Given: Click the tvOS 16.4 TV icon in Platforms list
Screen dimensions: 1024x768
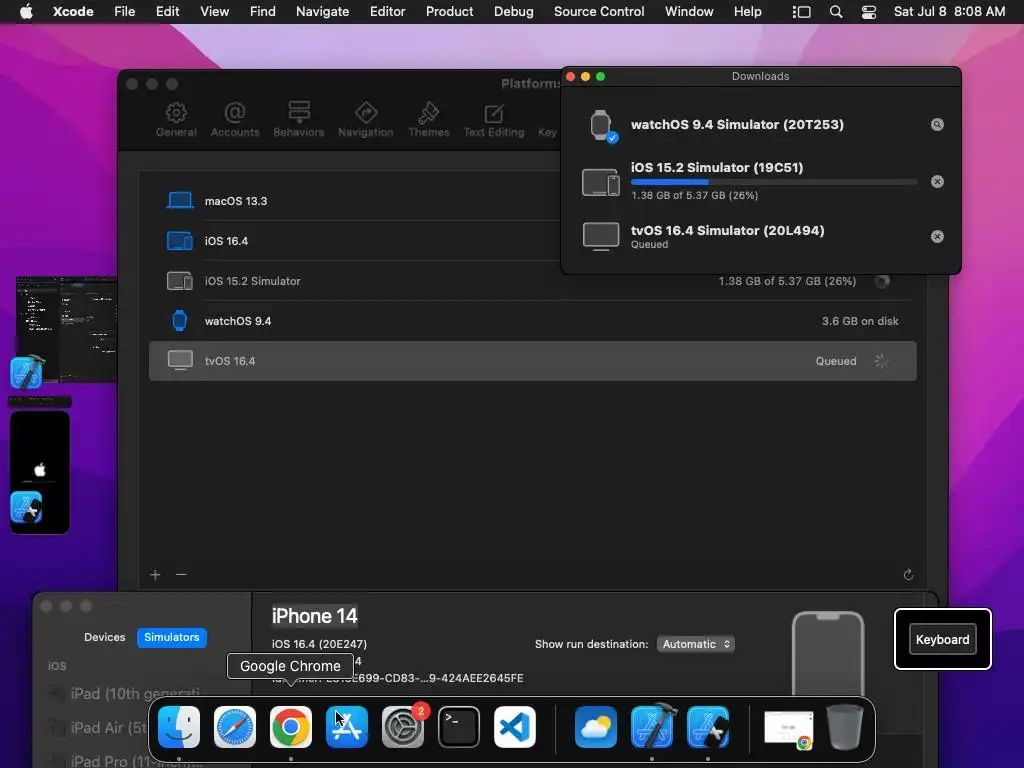Looking at the screenshot, I should (180, 360).
